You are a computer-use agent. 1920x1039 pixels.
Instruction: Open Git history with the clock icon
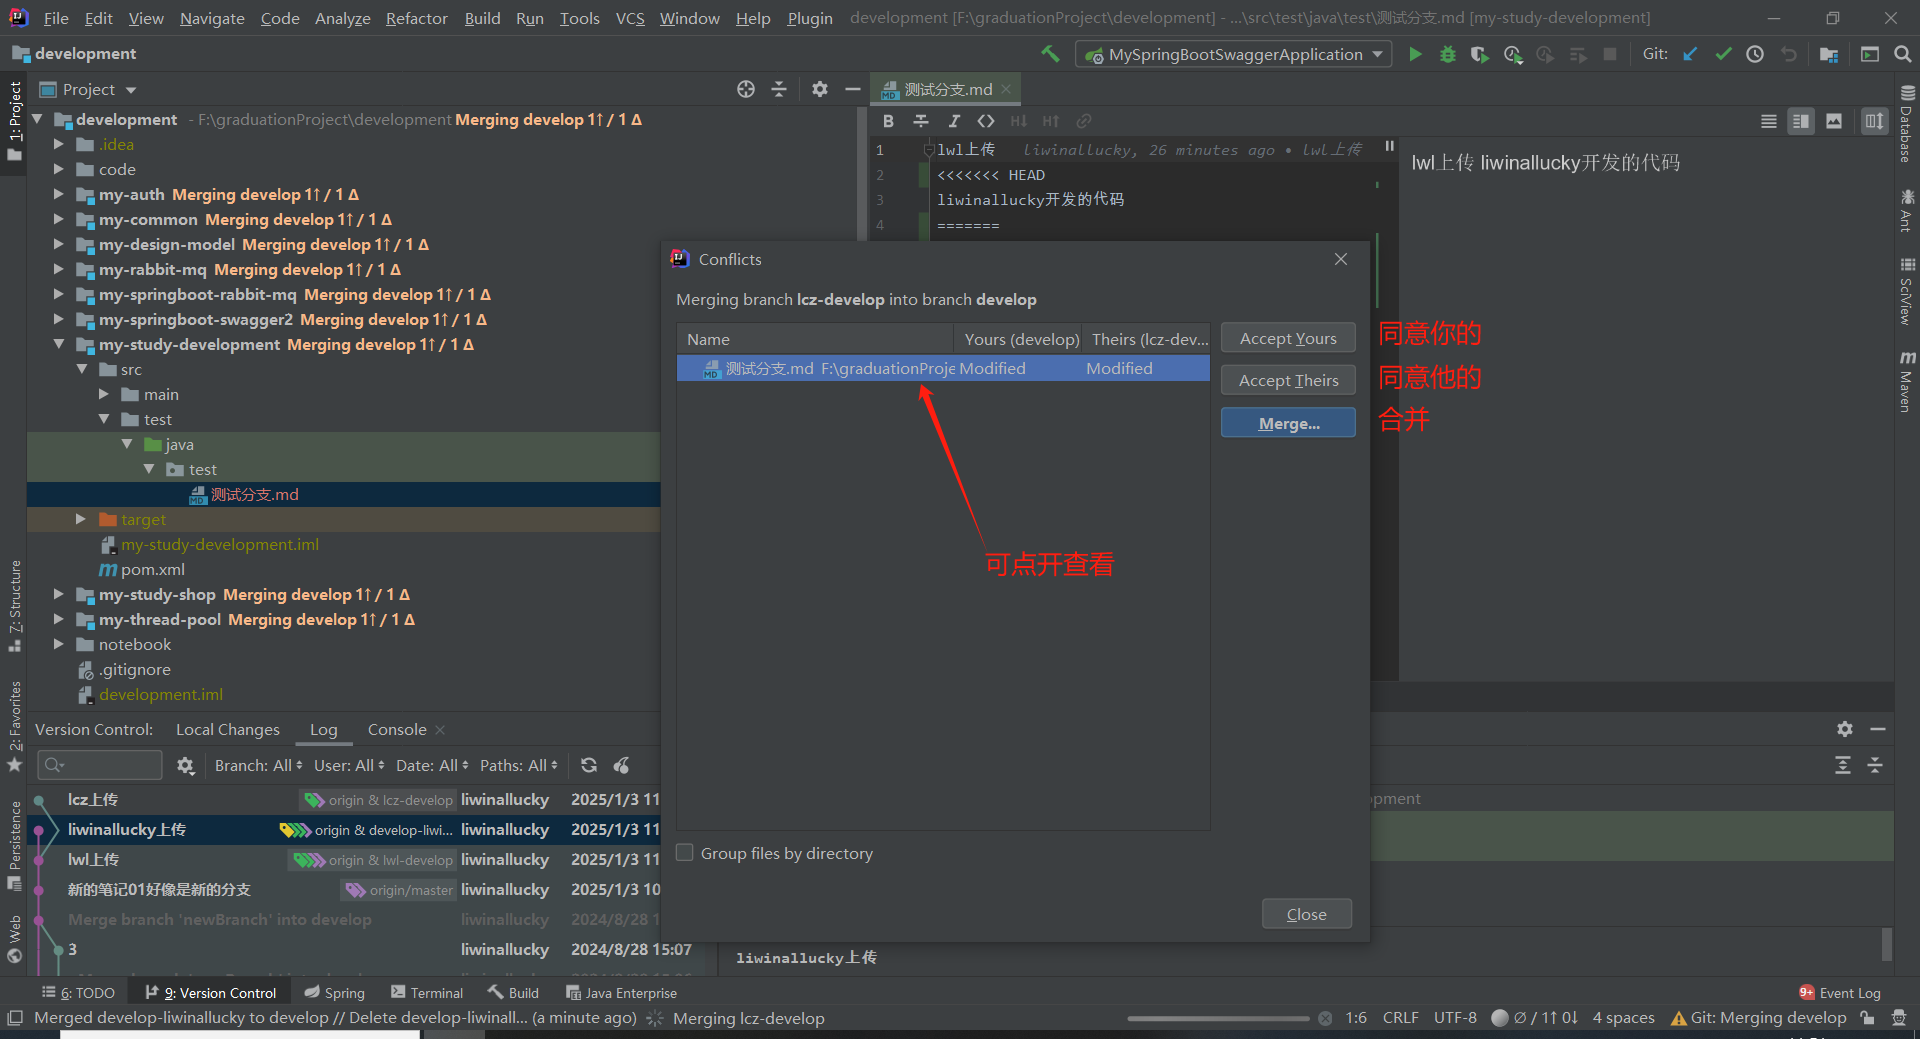tap(1755, 54)
